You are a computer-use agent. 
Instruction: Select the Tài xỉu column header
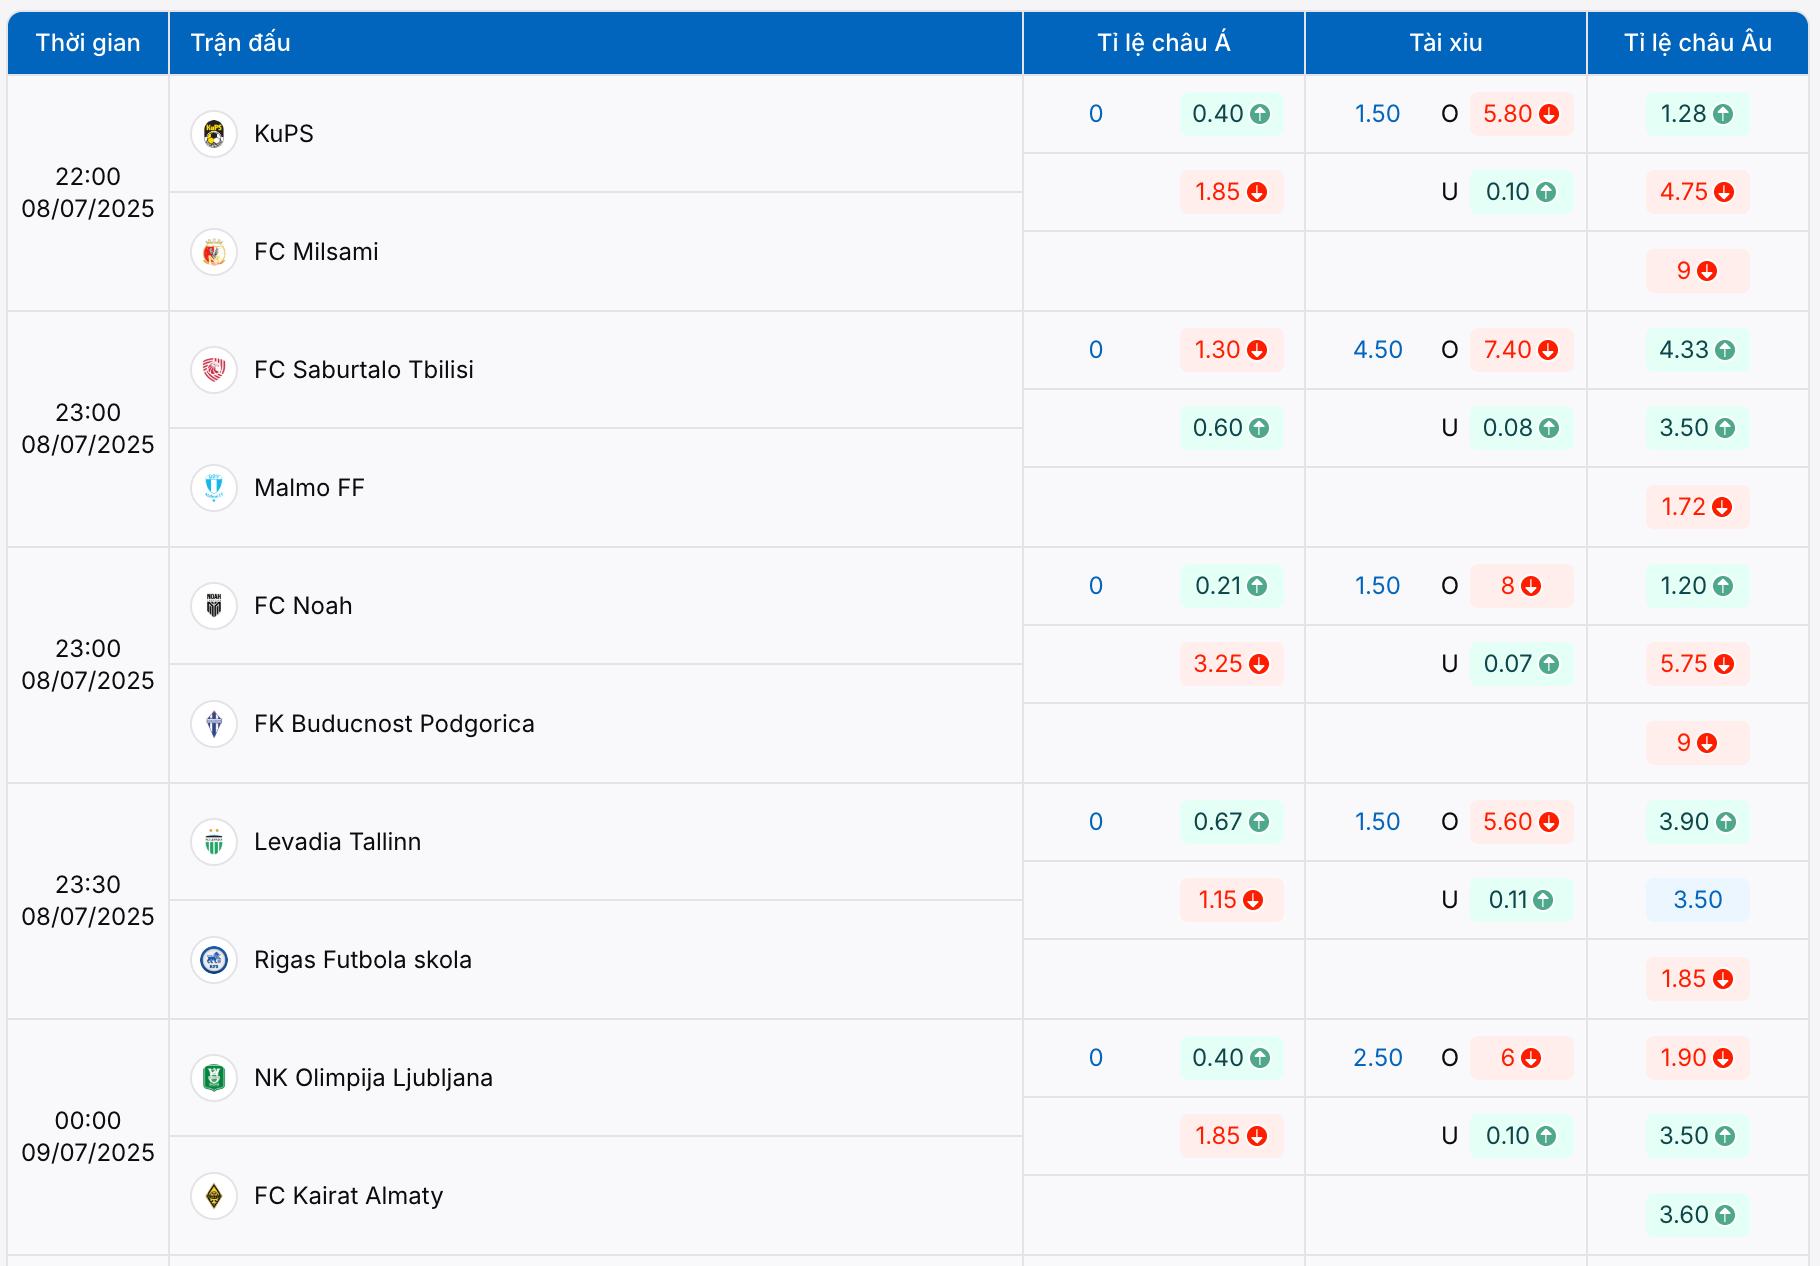[x=1445, y=43]
